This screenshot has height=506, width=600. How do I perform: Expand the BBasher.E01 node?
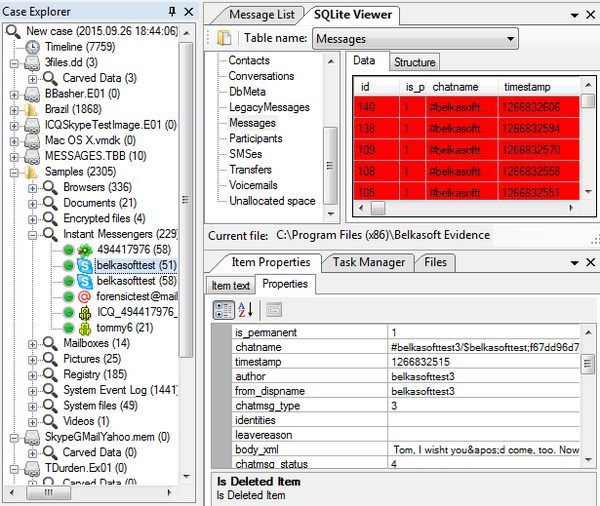(14, 95)
